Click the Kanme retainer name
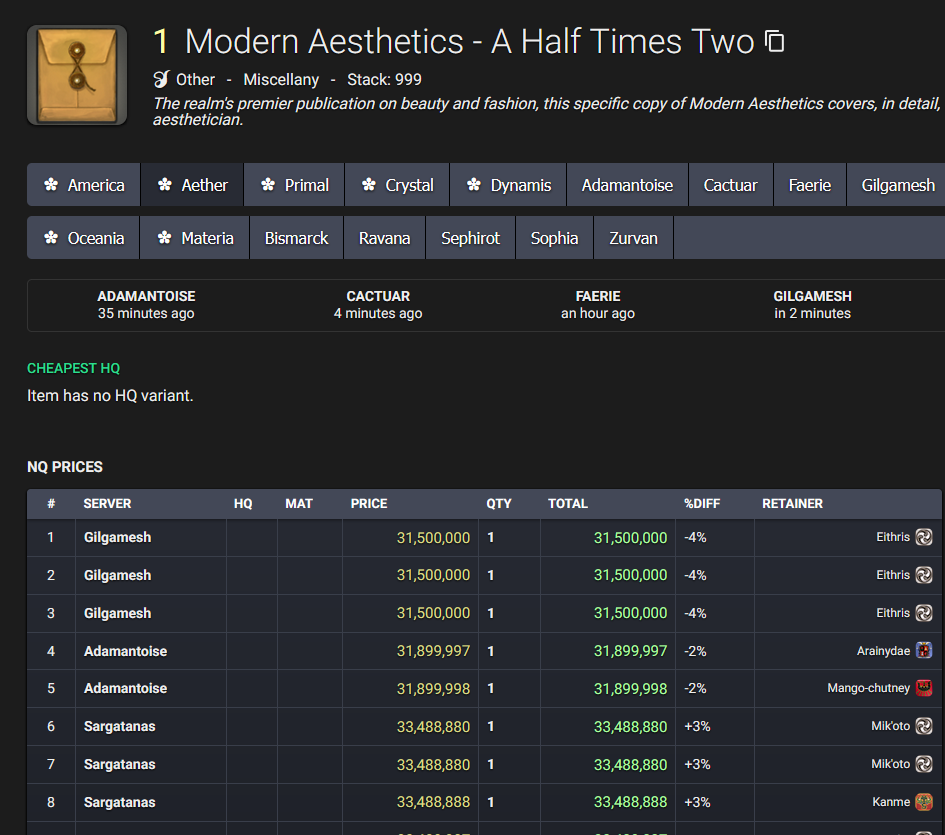945x835 pixels. (x=891, y=802)
